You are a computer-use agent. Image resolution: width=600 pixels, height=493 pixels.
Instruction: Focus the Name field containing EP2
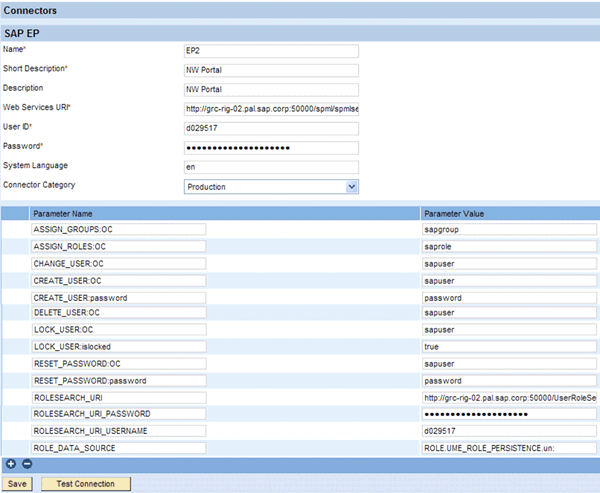271,51
